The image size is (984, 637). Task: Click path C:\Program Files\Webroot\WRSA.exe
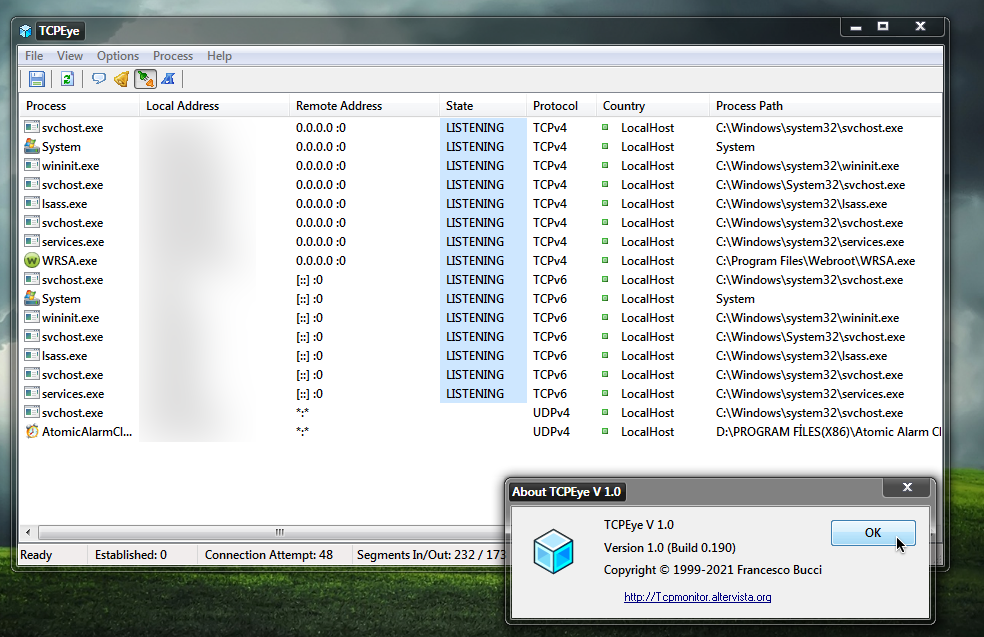(815, 260)
